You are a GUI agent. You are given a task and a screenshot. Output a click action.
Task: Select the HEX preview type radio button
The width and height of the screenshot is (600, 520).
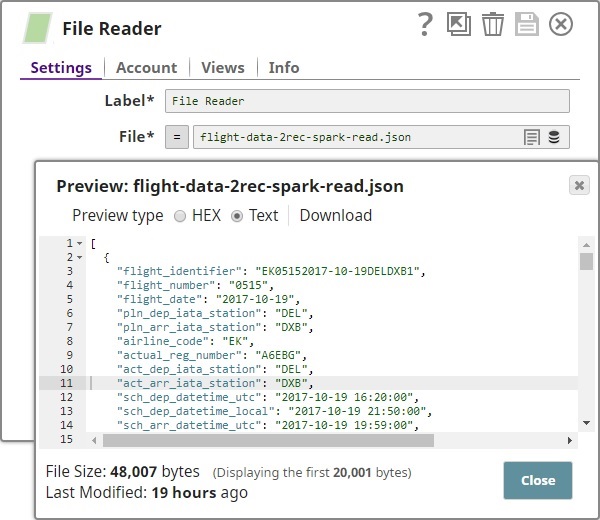pyautogui.click(x=180, y=216)
